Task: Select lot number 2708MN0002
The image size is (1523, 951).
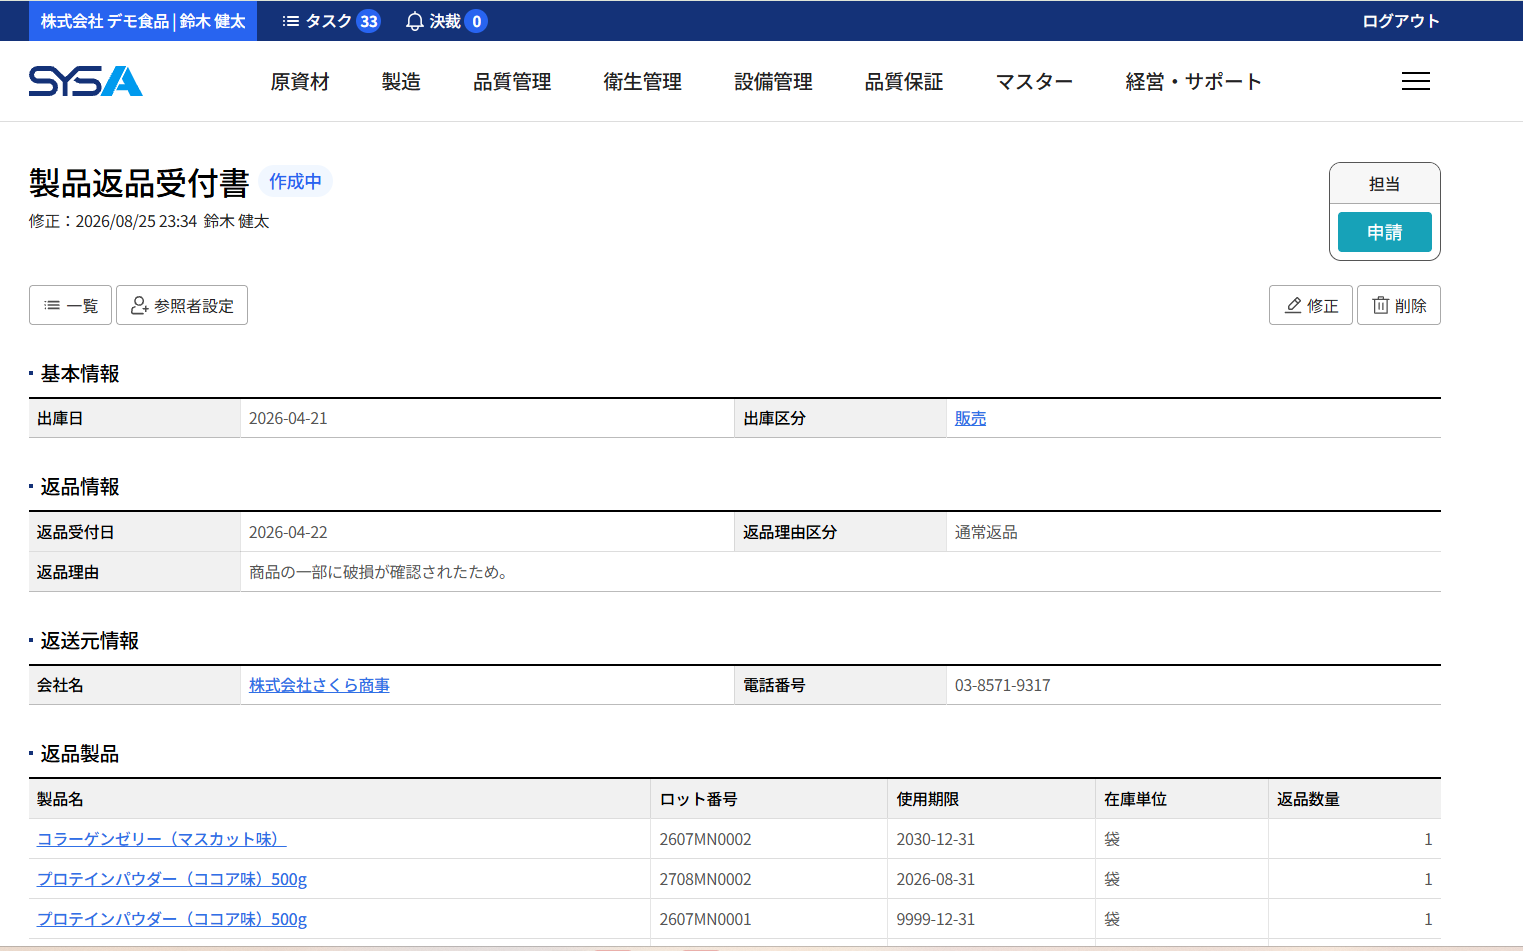Action: 705,879
